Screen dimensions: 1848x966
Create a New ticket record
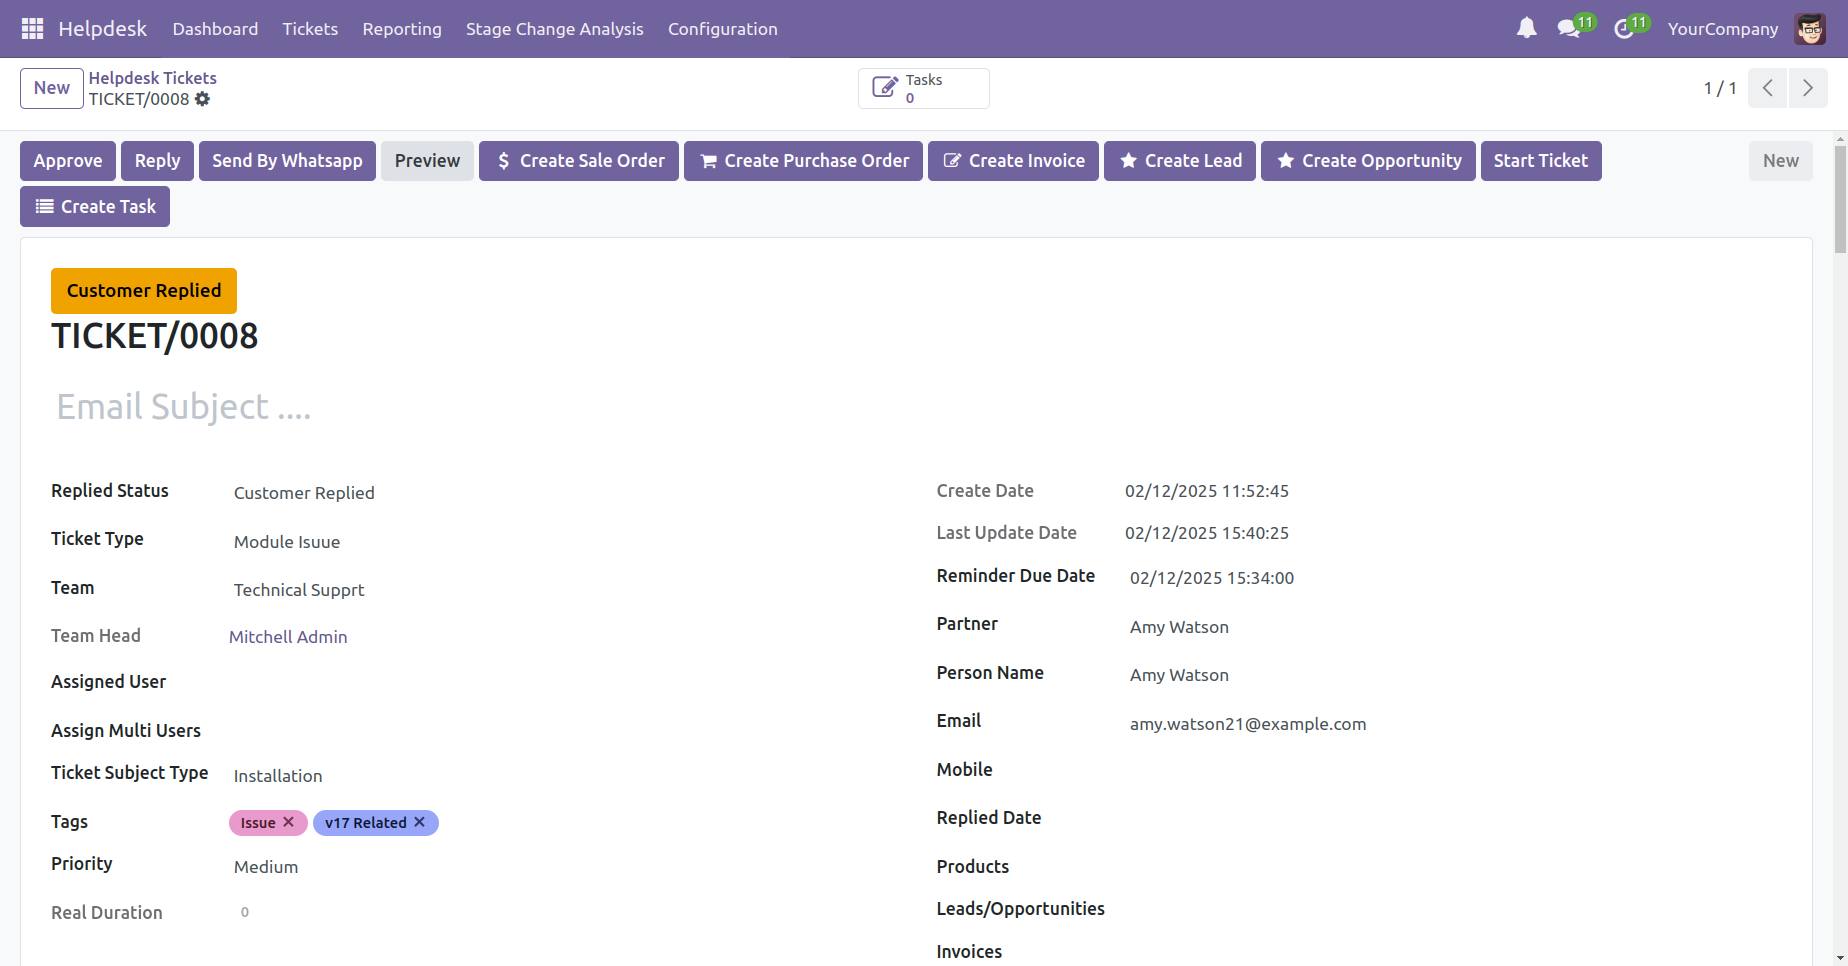coord(52,88)
